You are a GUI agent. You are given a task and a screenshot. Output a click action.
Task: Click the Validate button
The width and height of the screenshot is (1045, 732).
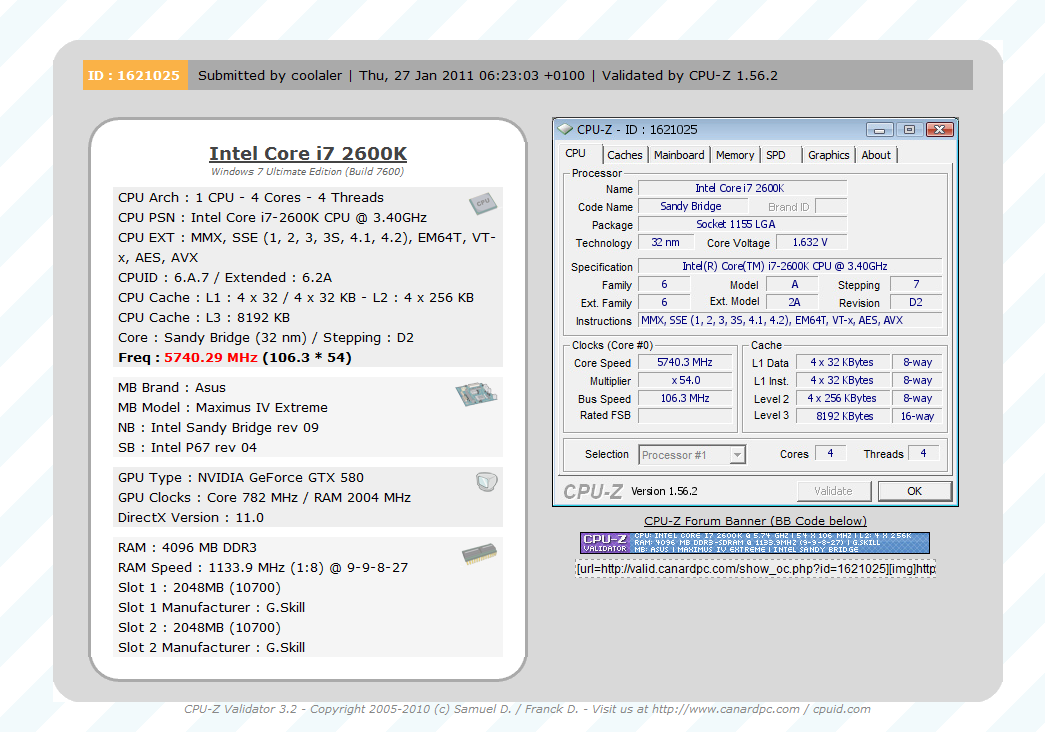pos(833,491)
